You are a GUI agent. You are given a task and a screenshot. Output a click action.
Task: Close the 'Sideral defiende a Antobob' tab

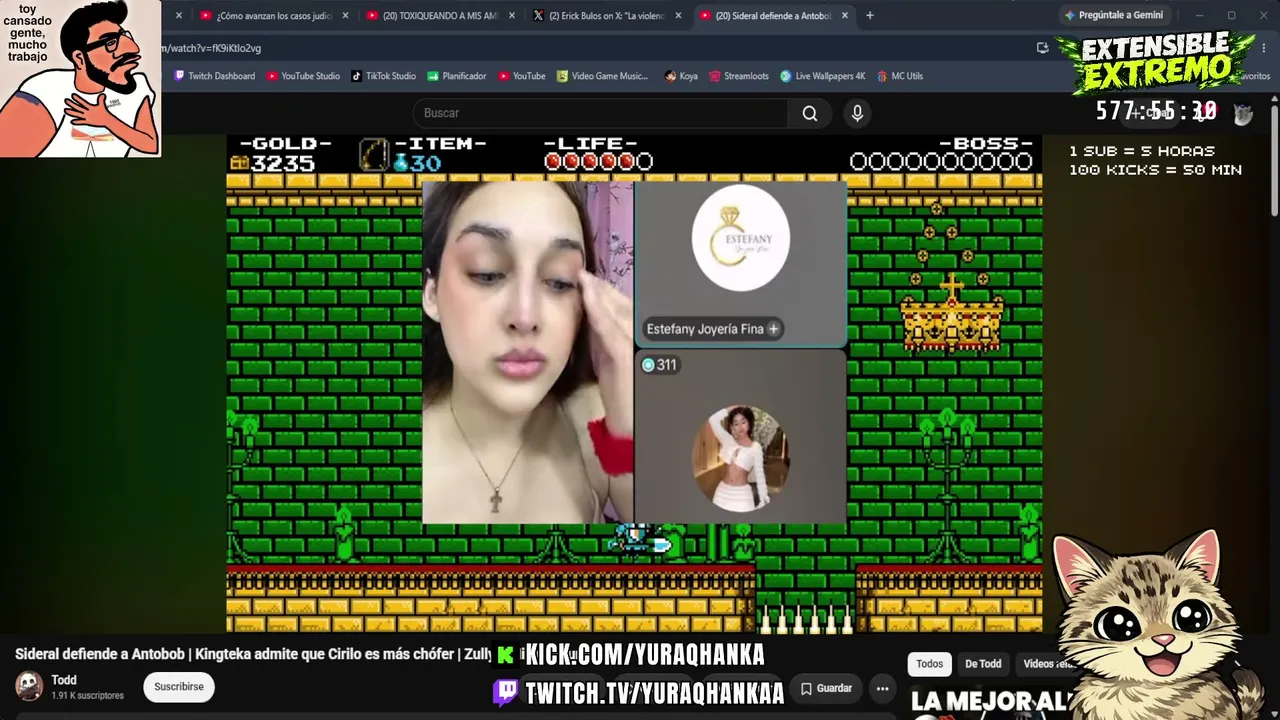[x=845, y=16]
